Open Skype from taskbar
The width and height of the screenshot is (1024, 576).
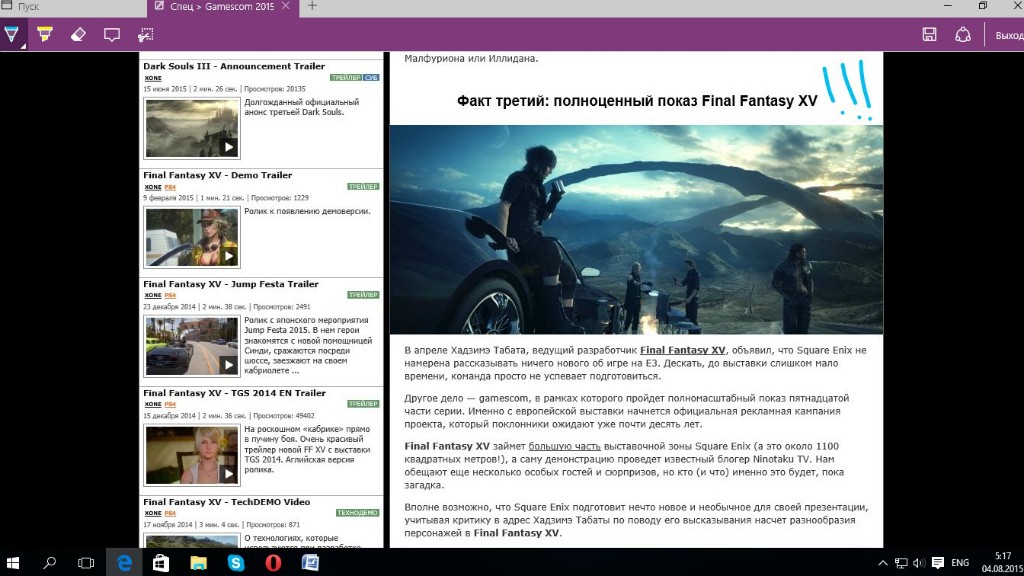[x=236, y=562]
